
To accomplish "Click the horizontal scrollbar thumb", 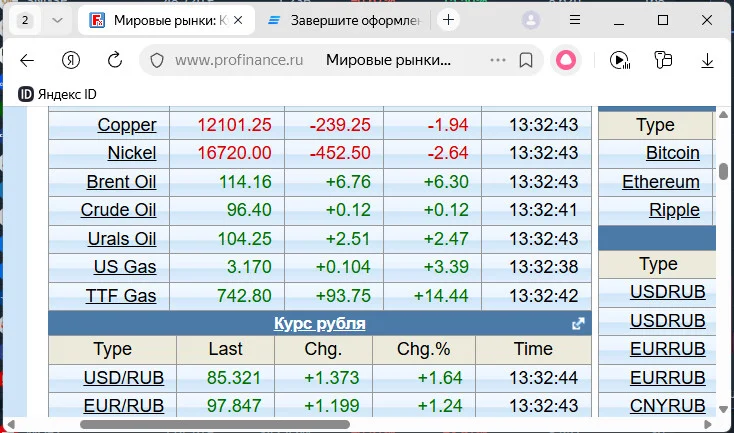I will click(x=215, y=425).
